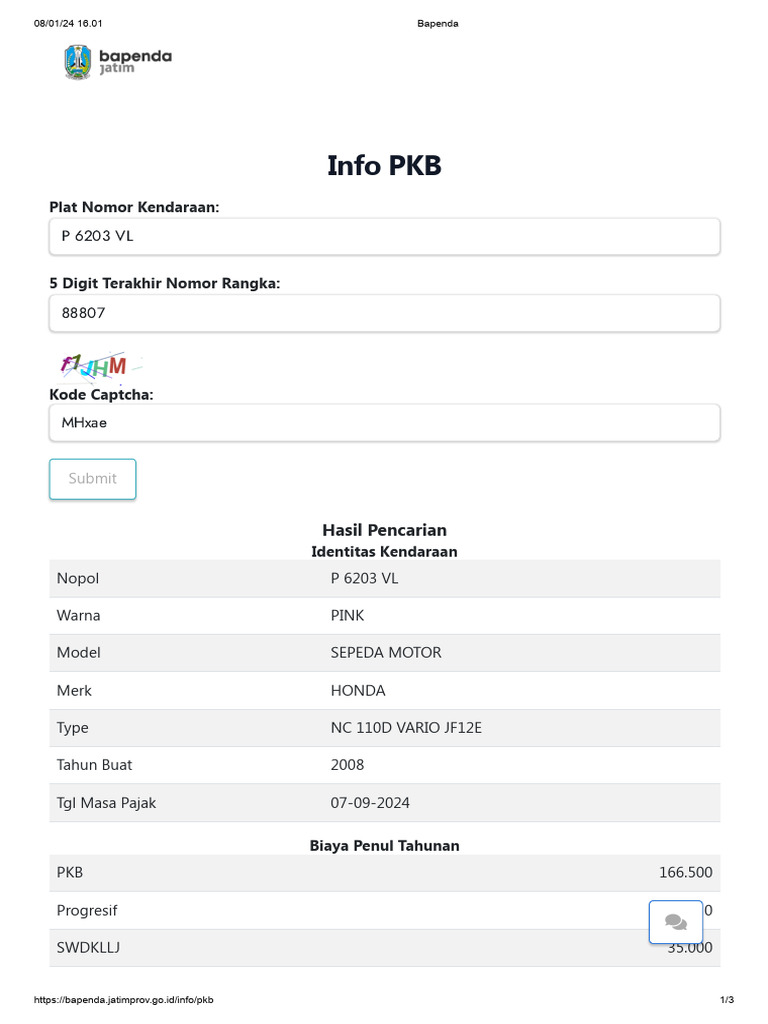Image resolution: width=768 pixels, height=1024 pixels.
Task: Click the Hasil Pencarian heading
Action: click(x=384, y=530)
